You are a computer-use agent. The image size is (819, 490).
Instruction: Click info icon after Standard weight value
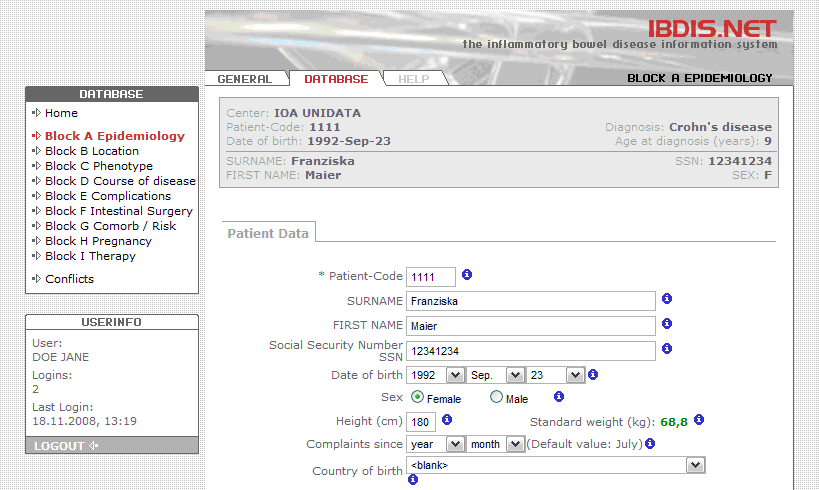[x=699, y=419]
